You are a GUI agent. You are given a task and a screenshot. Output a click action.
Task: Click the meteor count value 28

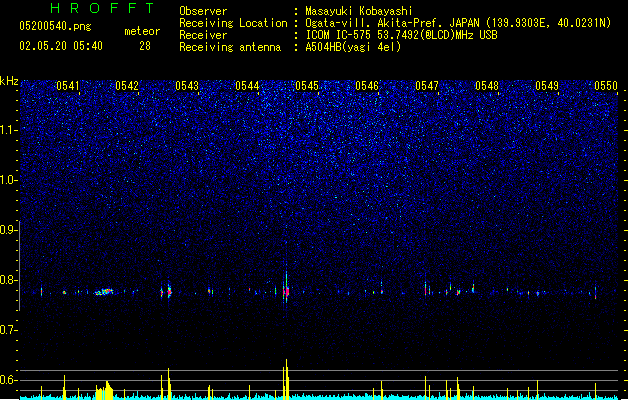click(x=145, y=46)
